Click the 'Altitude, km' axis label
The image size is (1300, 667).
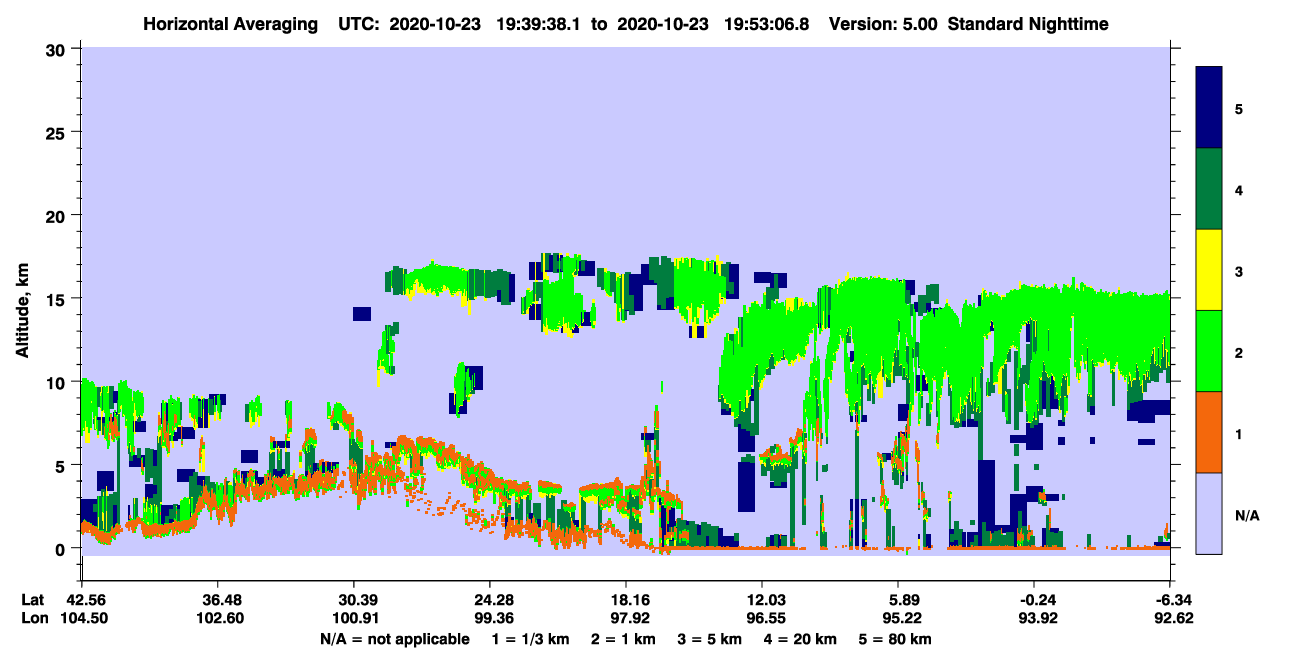22,299
